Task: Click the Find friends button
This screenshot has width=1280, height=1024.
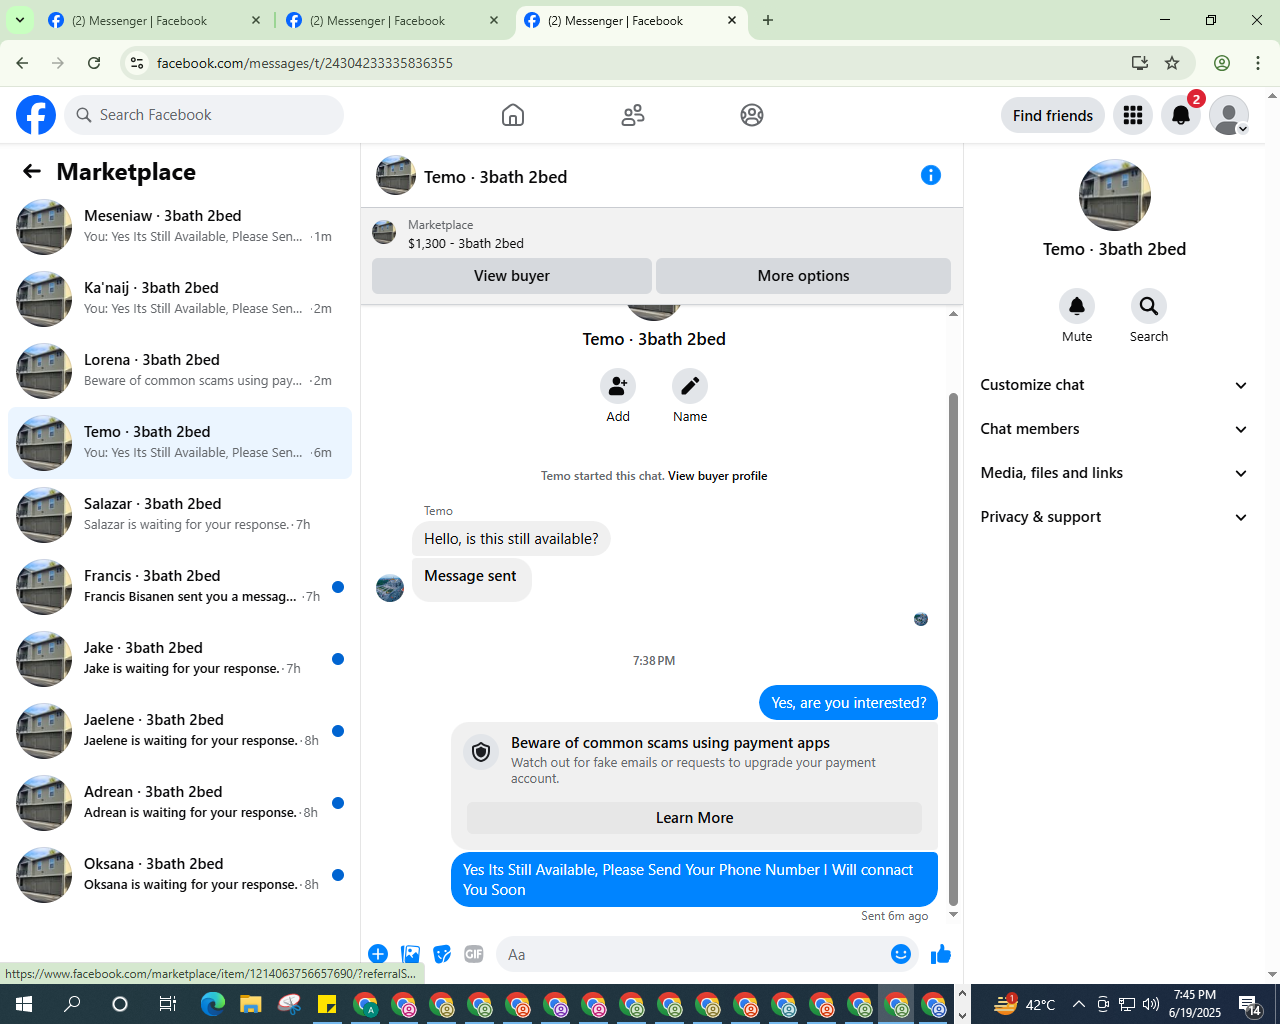Action: (1053, 115)
